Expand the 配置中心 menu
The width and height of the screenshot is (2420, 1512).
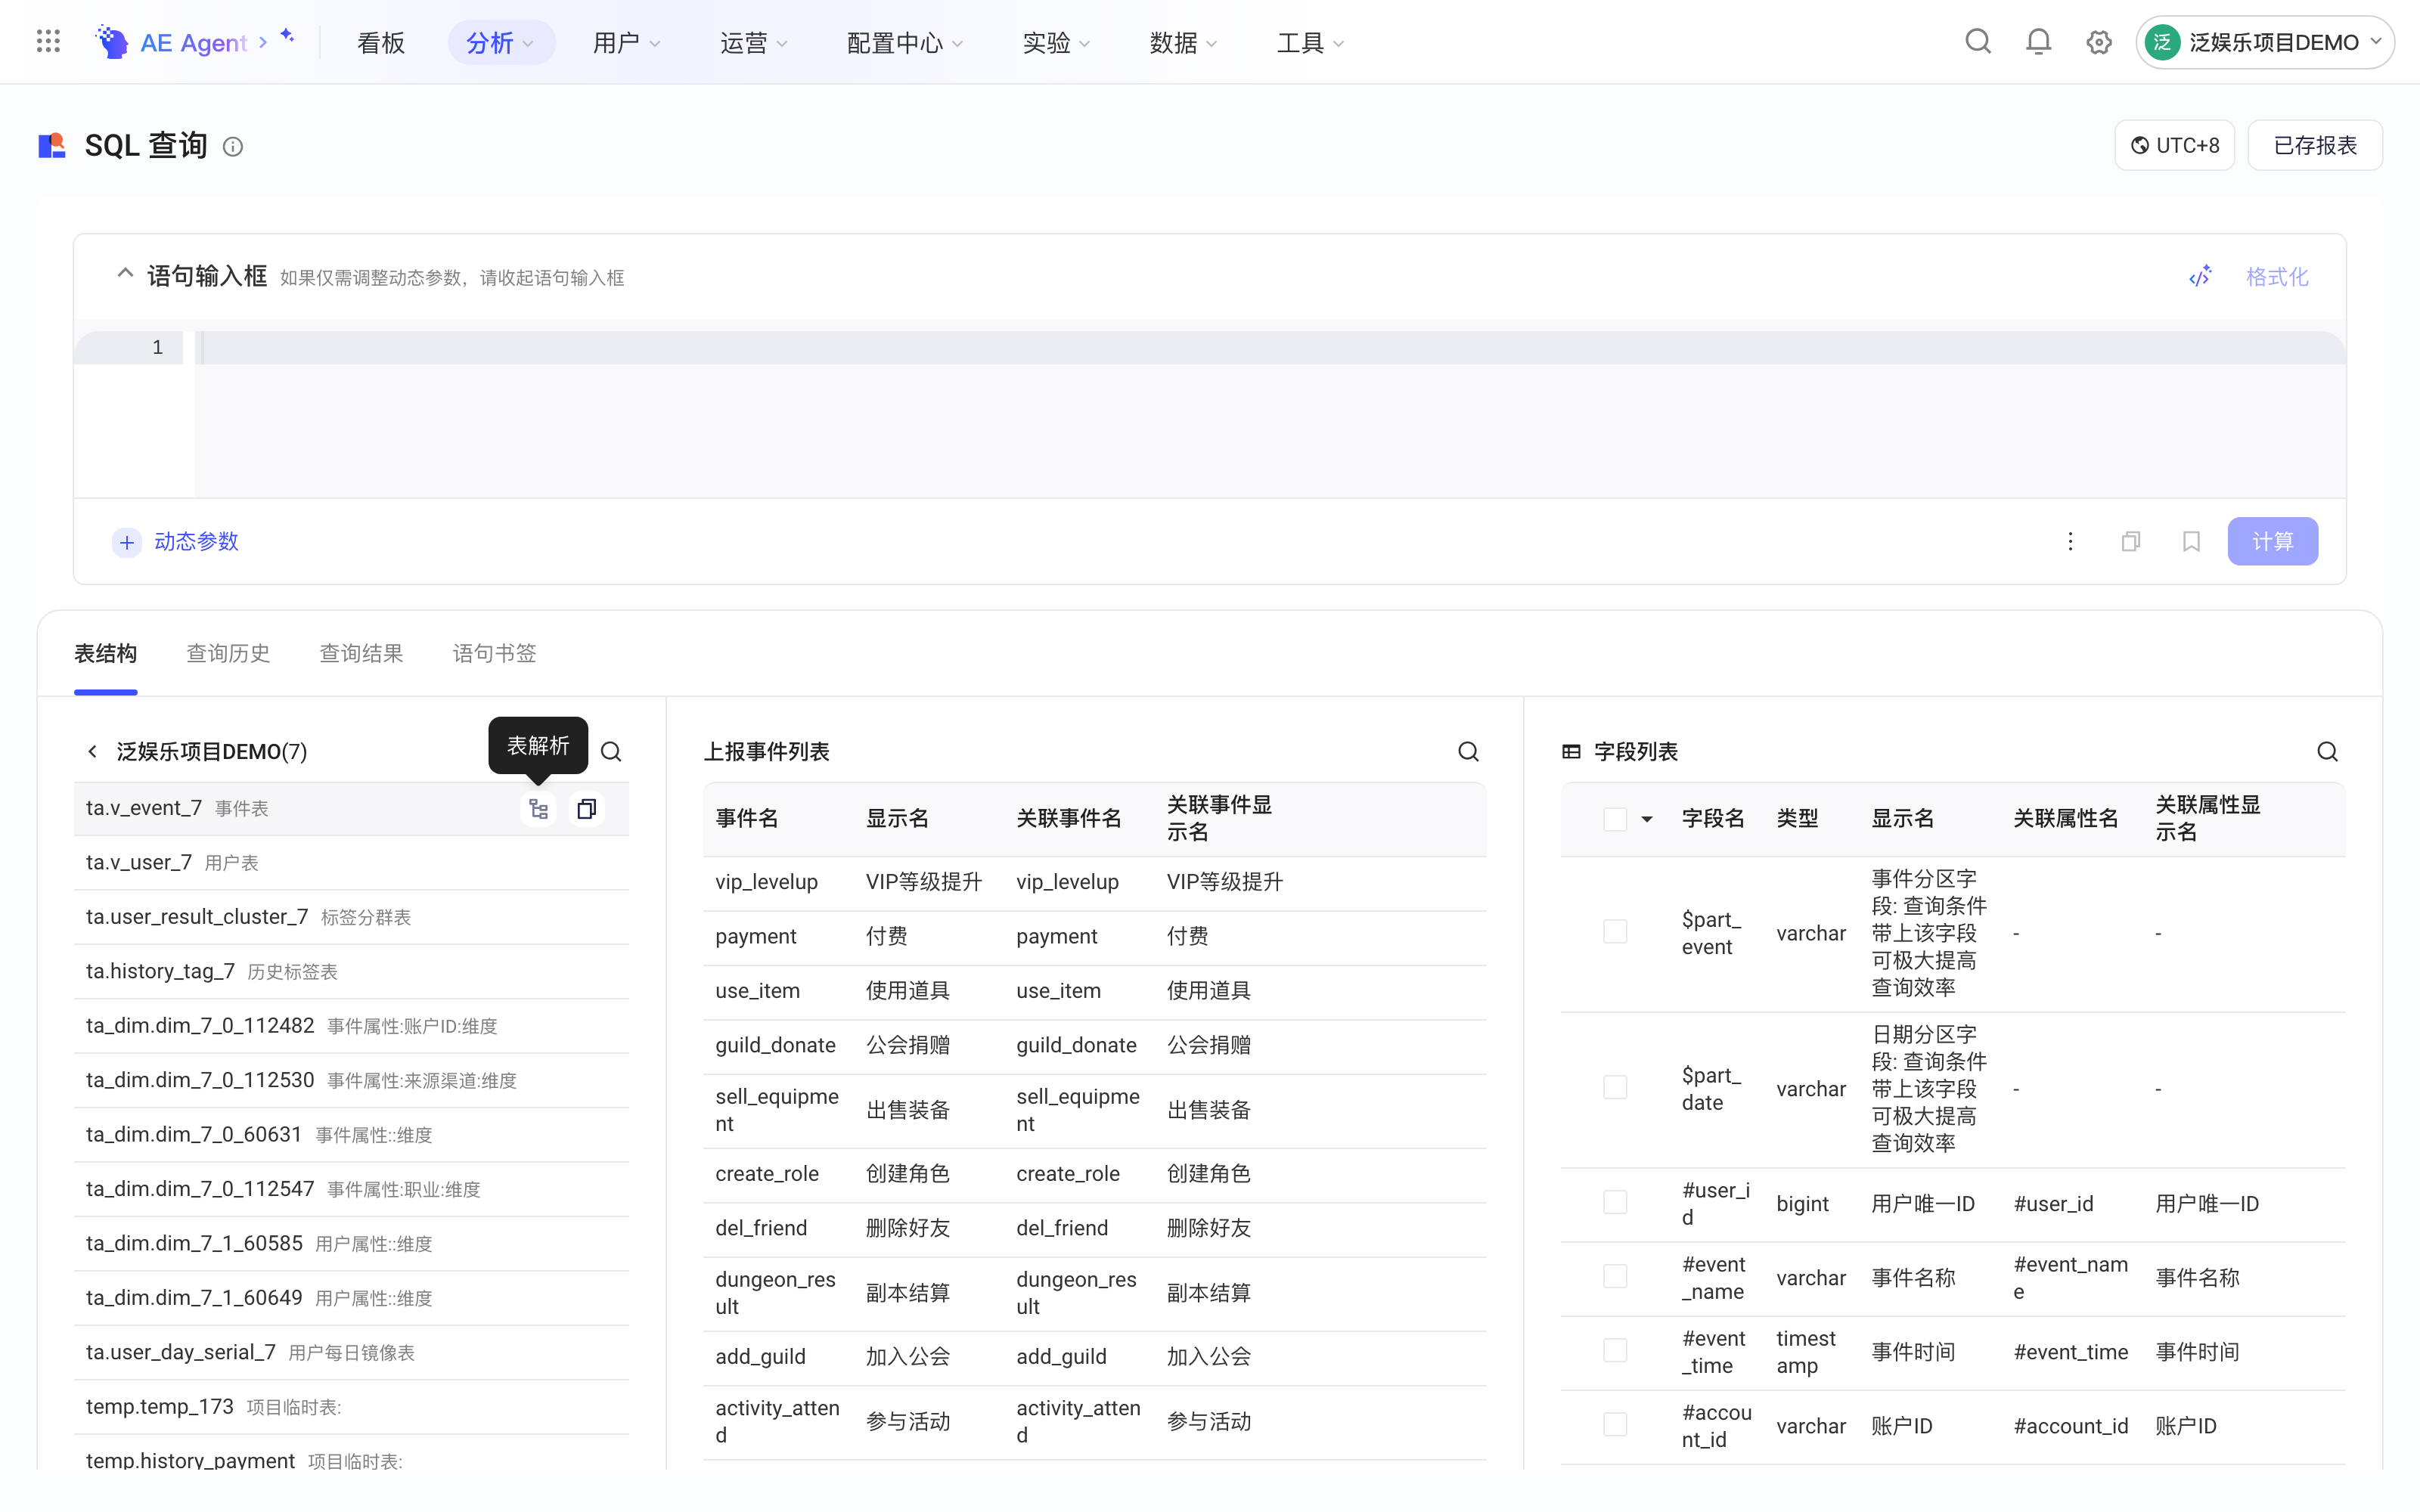point(905,43)
